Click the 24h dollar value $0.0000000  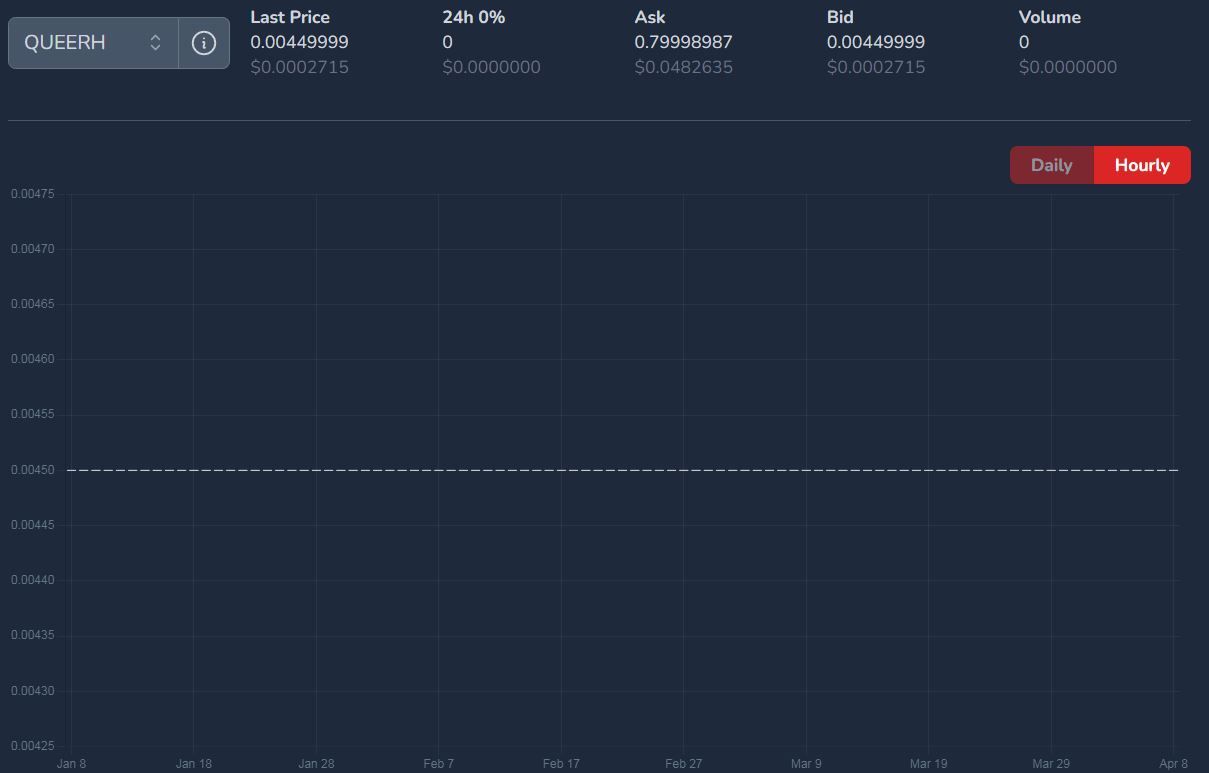[491, 67]
